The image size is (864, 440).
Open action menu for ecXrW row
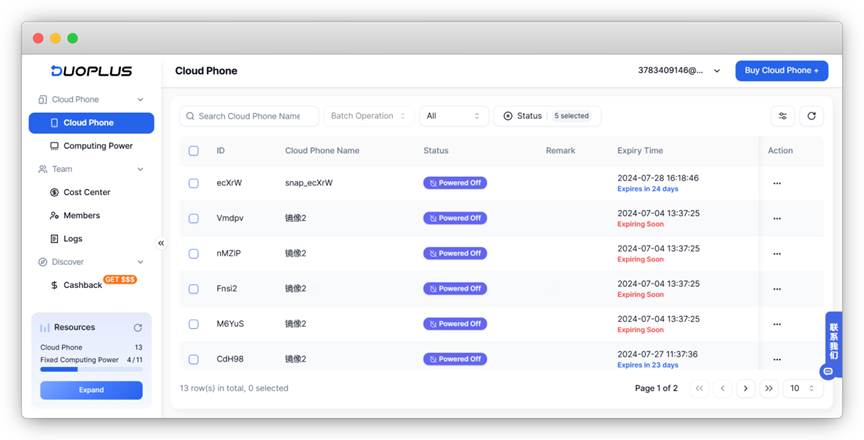pos(776,183)
